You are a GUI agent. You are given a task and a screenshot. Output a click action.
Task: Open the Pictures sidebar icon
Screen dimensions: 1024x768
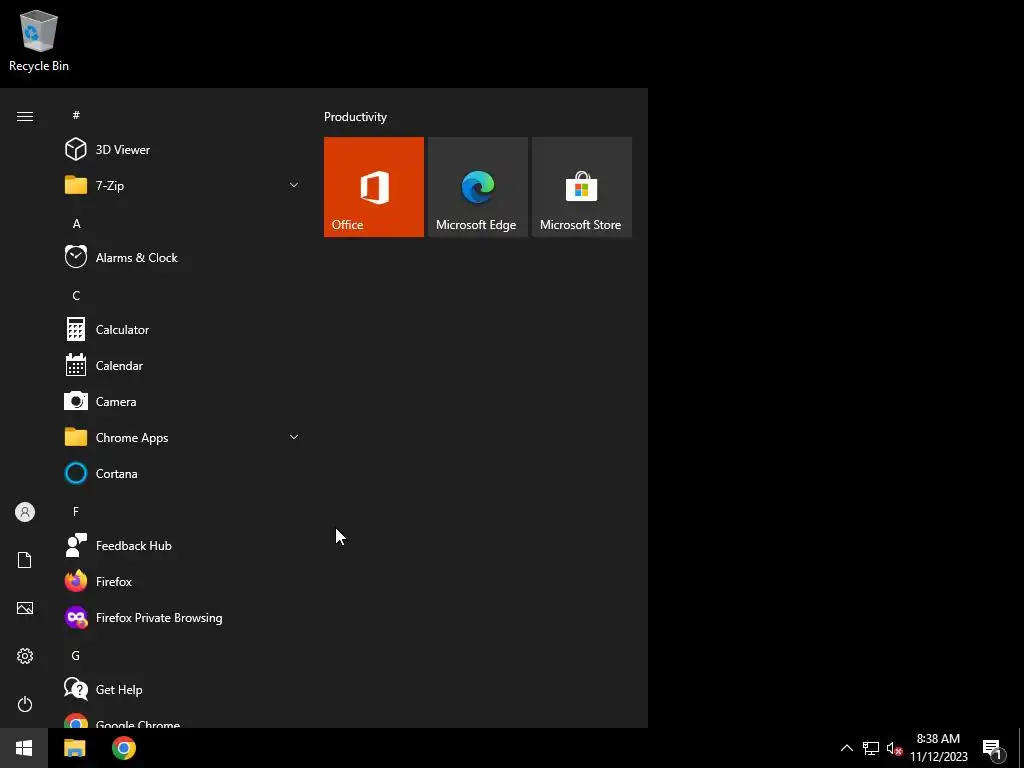[x=25, y=608]
